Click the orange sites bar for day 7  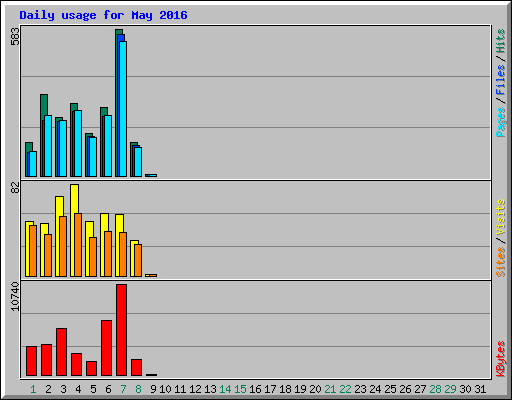coord(123,255)
